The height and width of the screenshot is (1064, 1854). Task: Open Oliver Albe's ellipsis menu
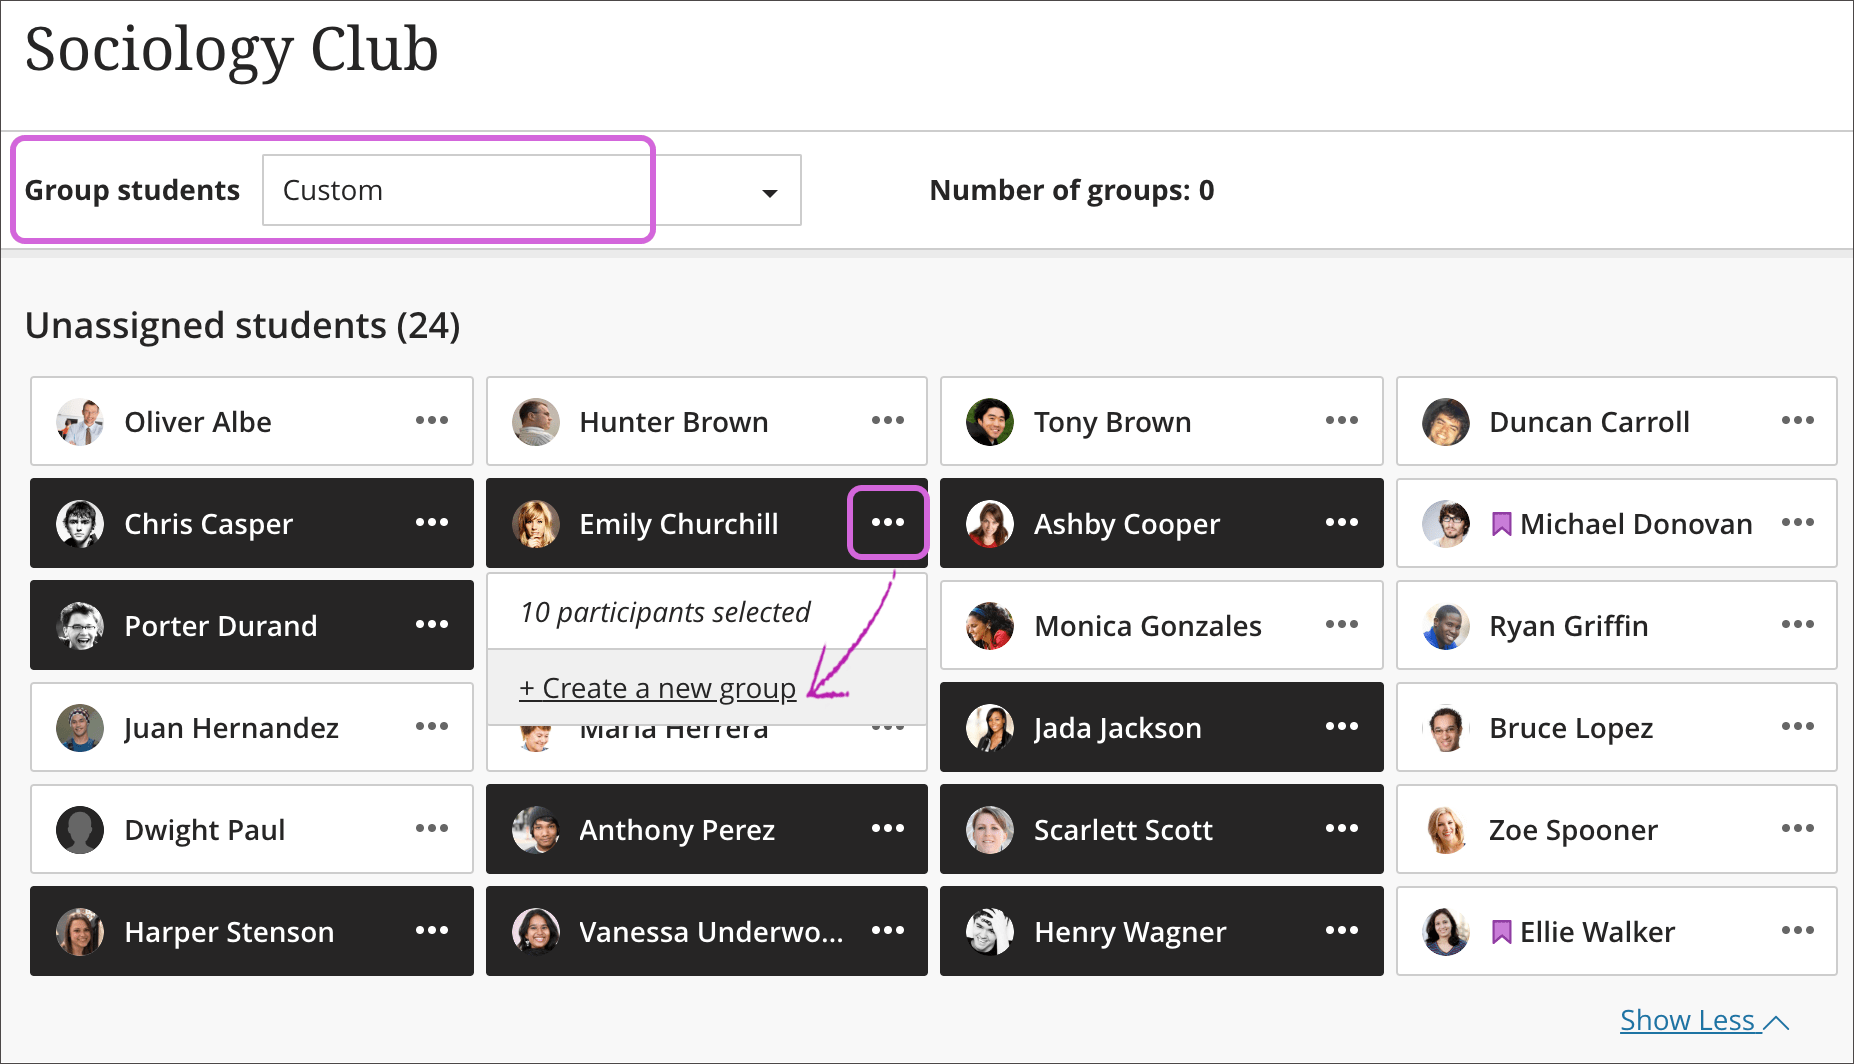pos(432,421)
